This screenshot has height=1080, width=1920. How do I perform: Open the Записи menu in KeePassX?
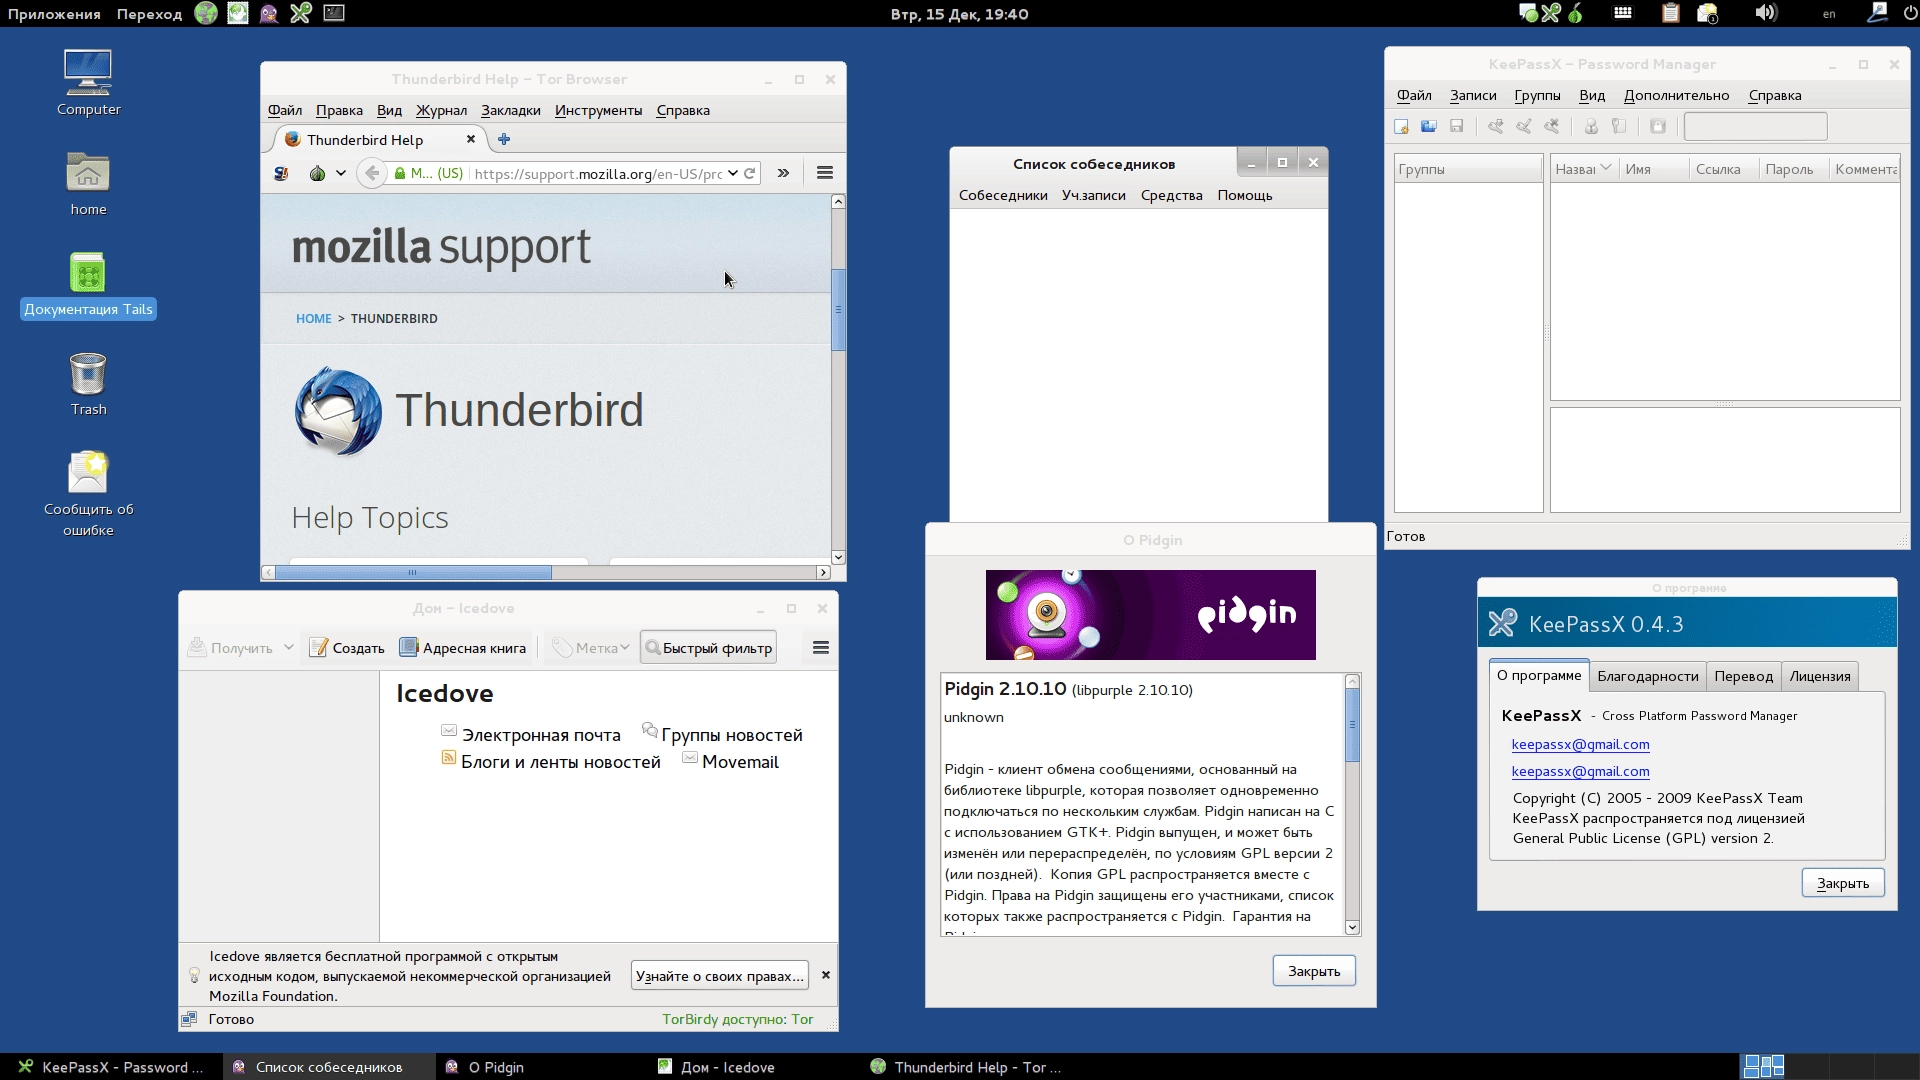(x=1473, y=95)
